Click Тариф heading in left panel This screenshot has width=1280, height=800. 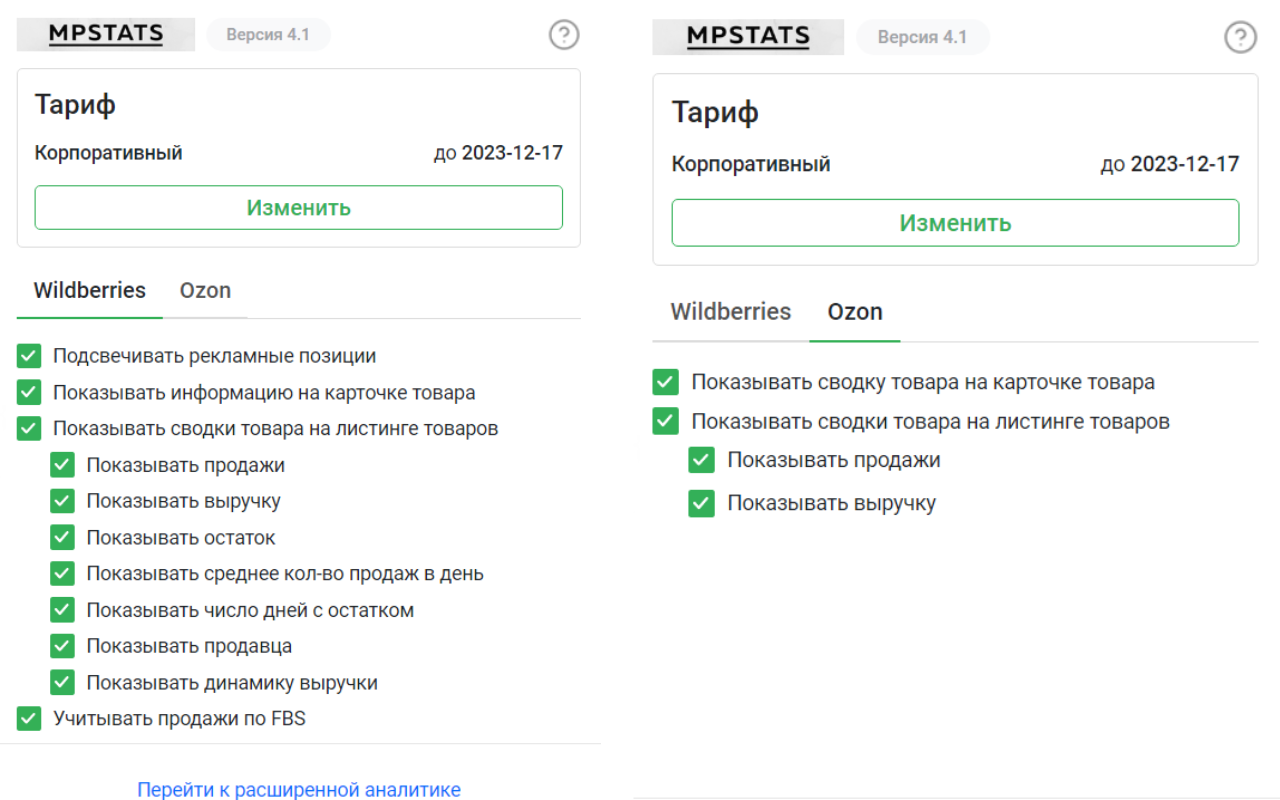coord(75,105)
